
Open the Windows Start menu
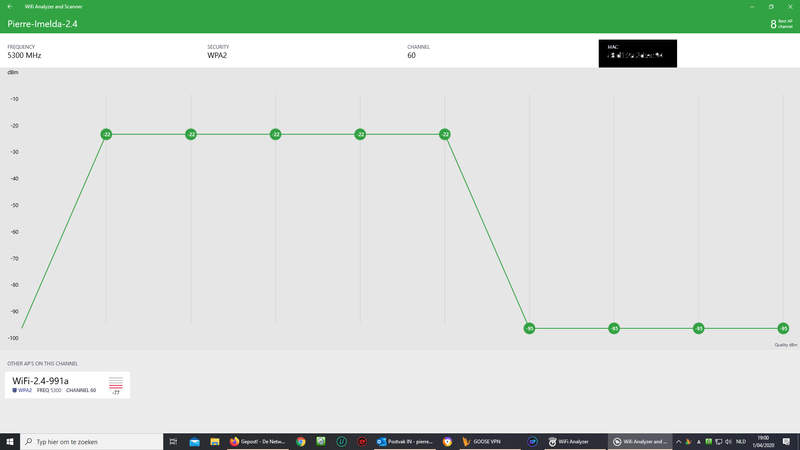tap(10, 442)
